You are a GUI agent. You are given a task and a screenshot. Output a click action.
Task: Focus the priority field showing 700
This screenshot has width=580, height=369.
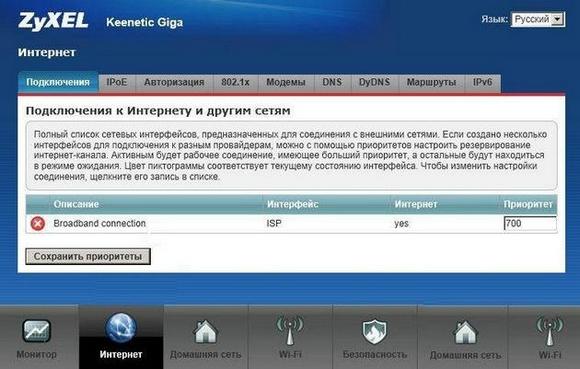tap(530, 223)
